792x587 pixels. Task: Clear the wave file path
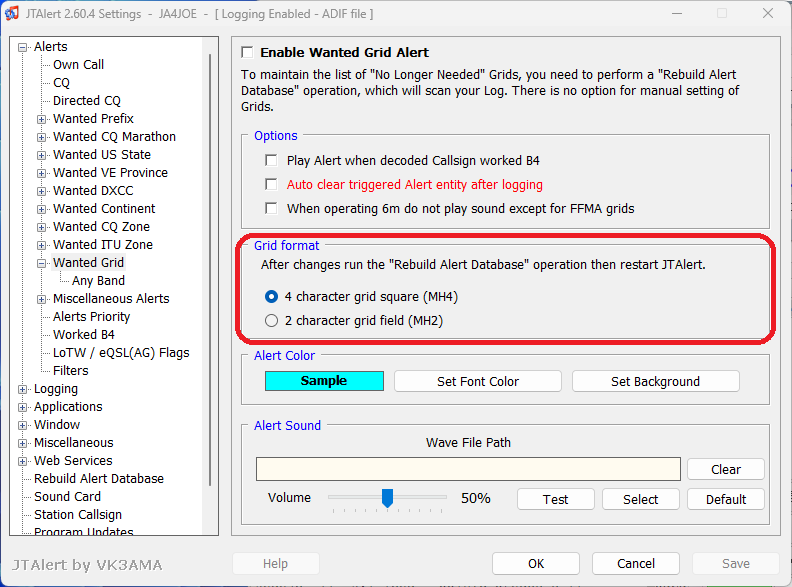[x=726, y=469]
